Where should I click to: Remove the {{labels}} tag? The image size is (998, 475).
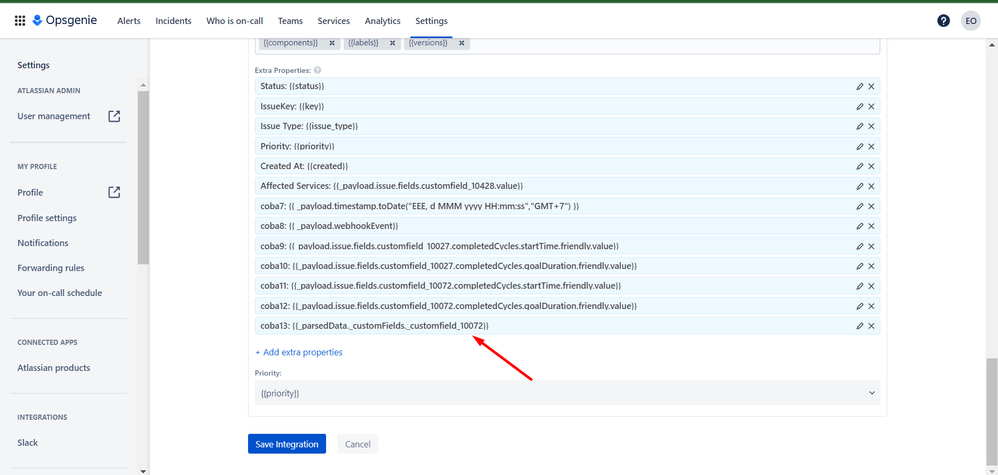tap(392, 43)
